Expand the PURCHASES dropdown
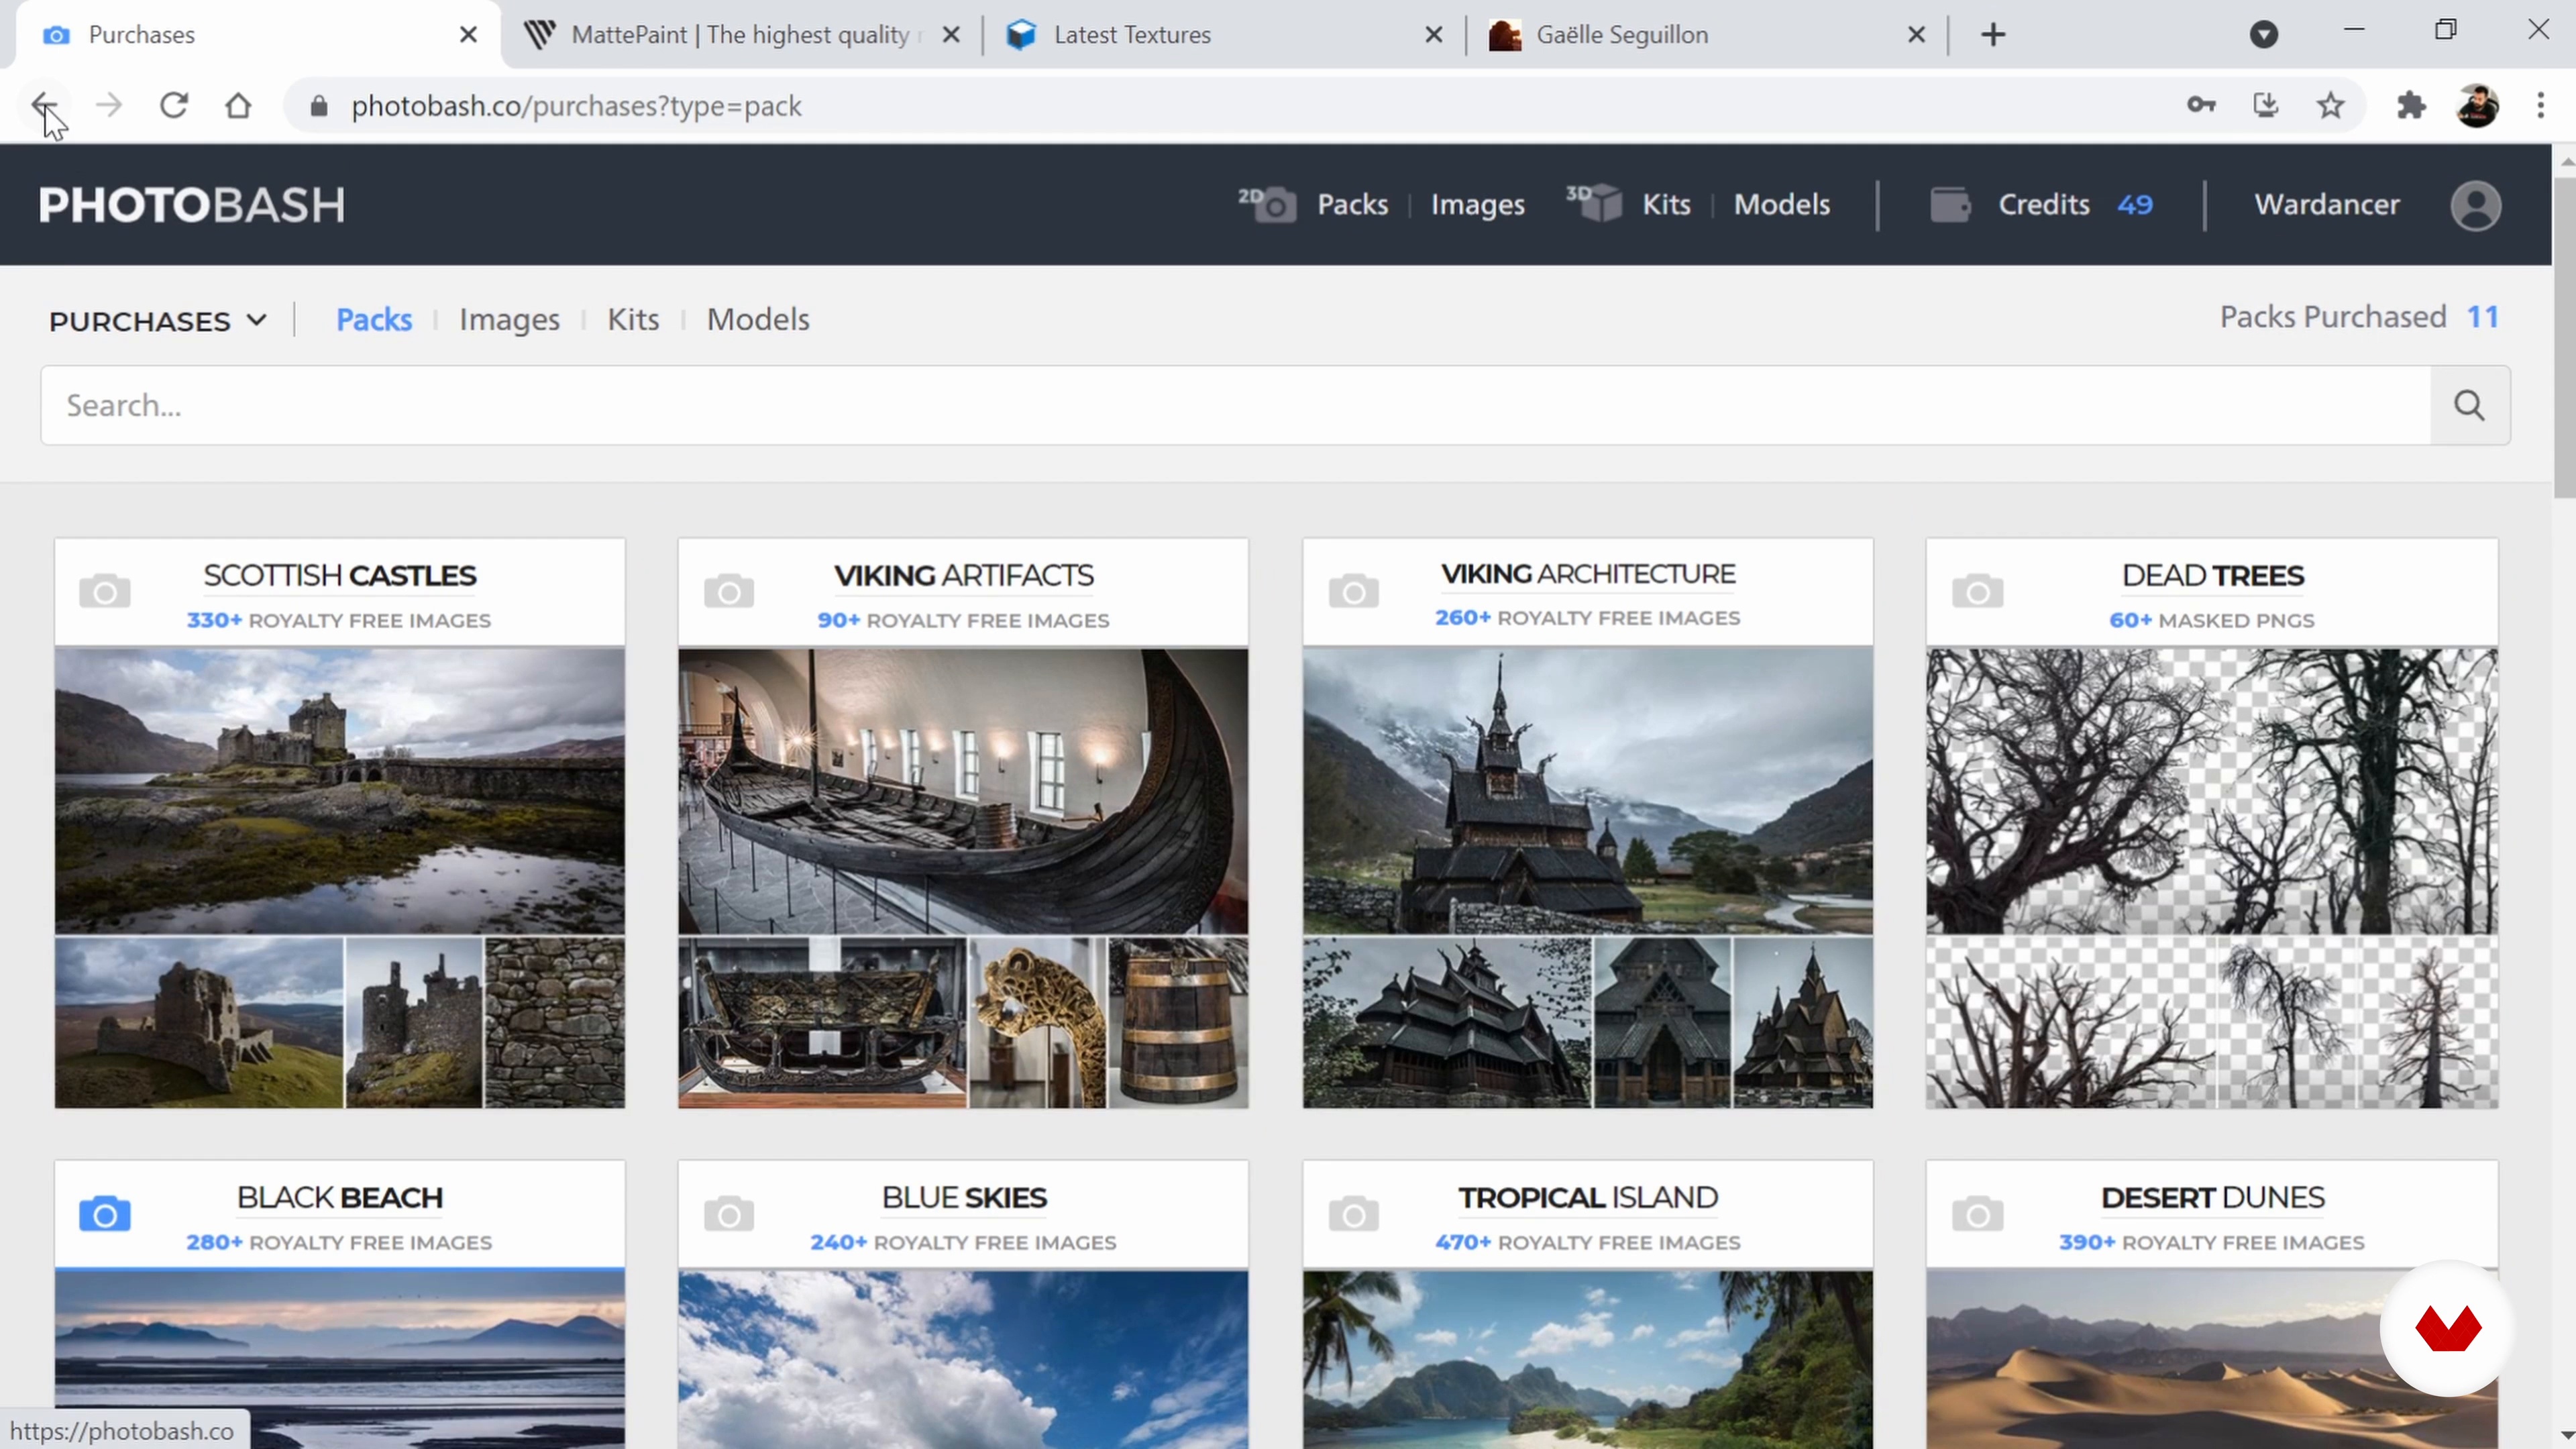 click(x=158, y=321)
